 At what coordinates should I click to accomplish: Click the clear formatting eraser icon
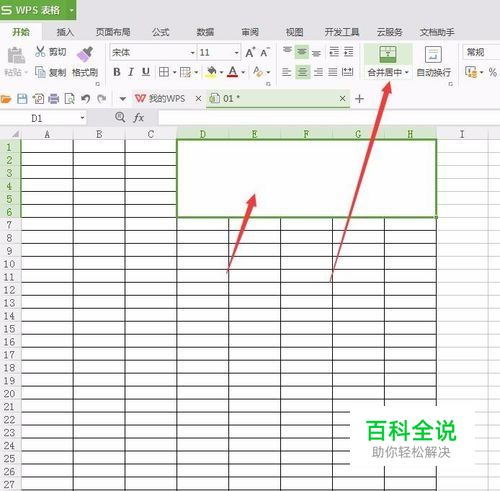point(258,72)
